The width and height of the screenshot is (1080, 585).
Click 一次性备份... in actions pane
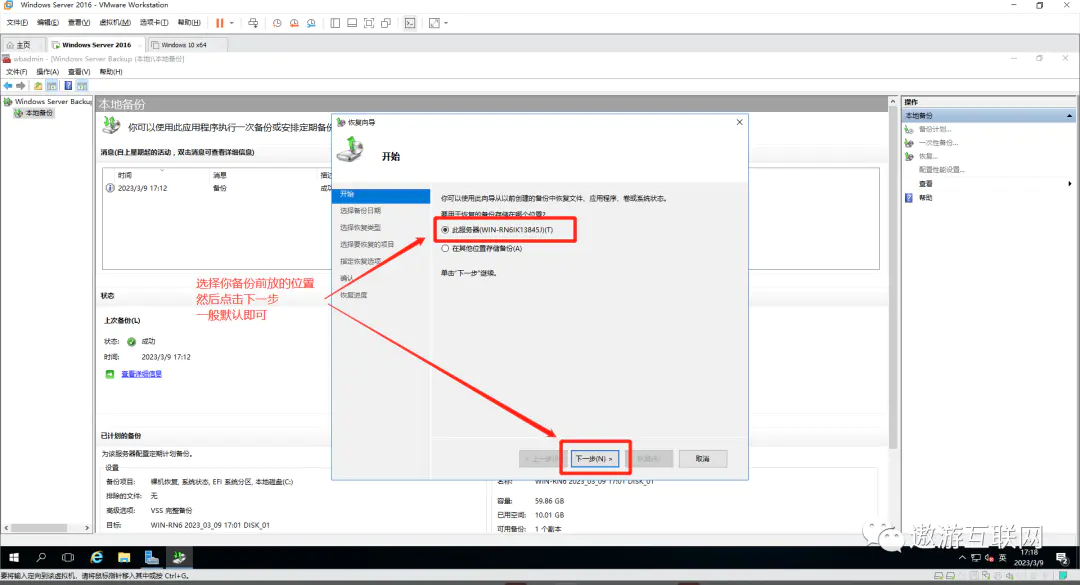coord(937,143)
